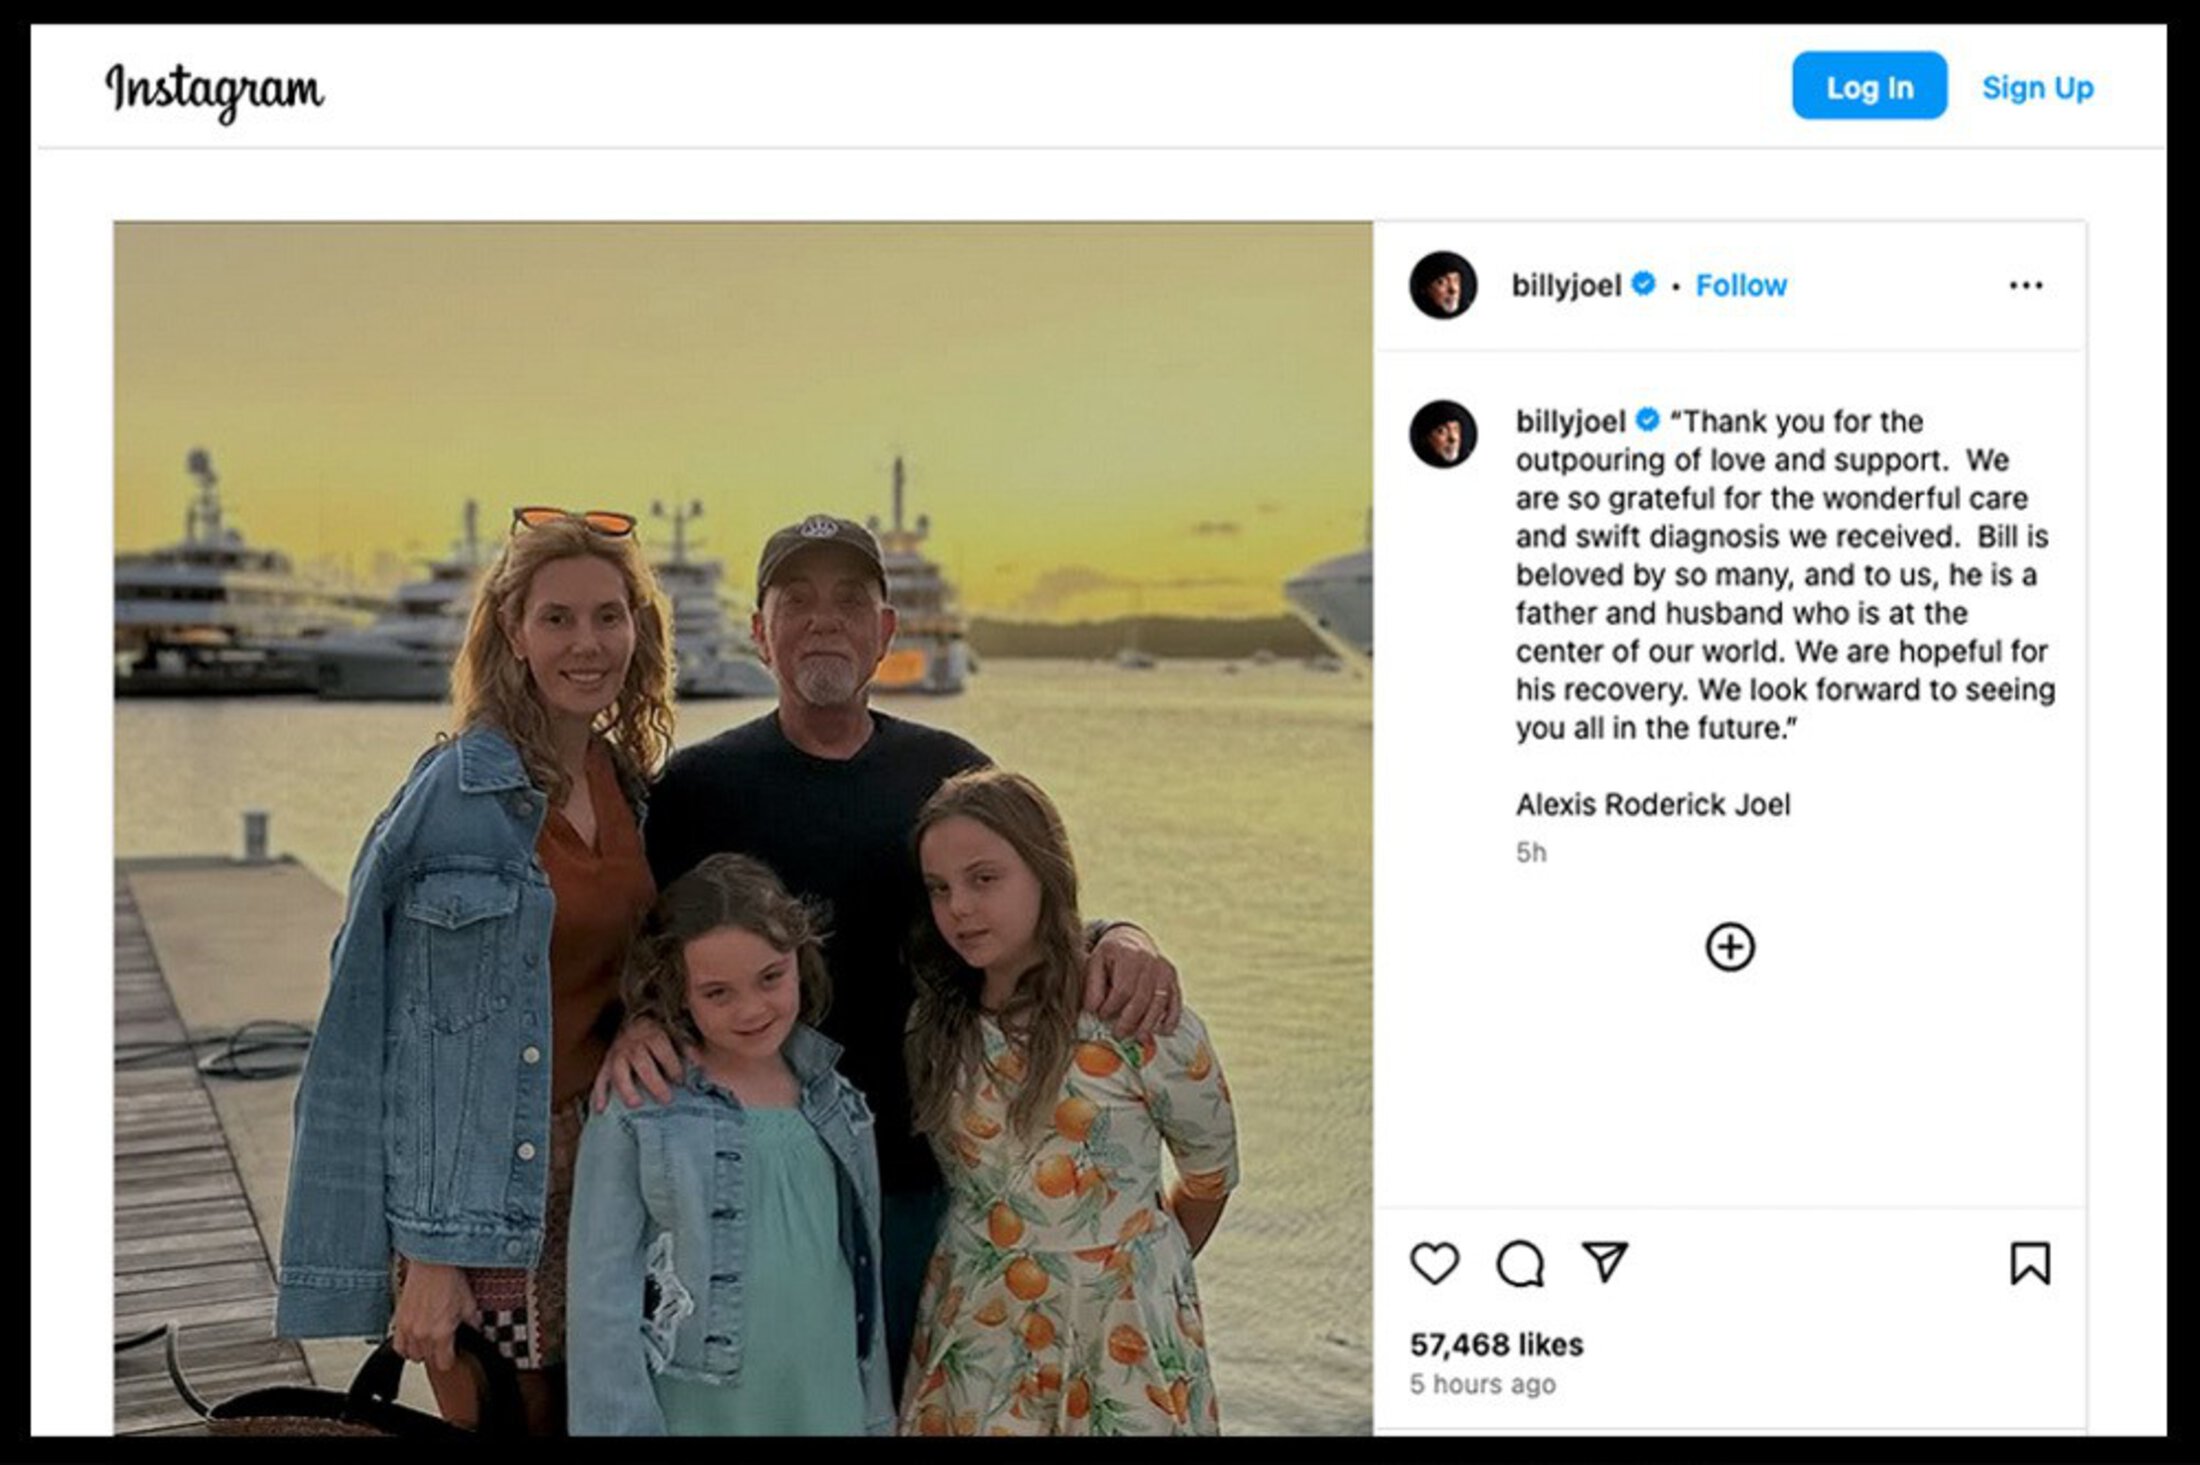Follow the billyjoel account
This screenshot has height=1465, width=2200.
[x=1741, y=286]
